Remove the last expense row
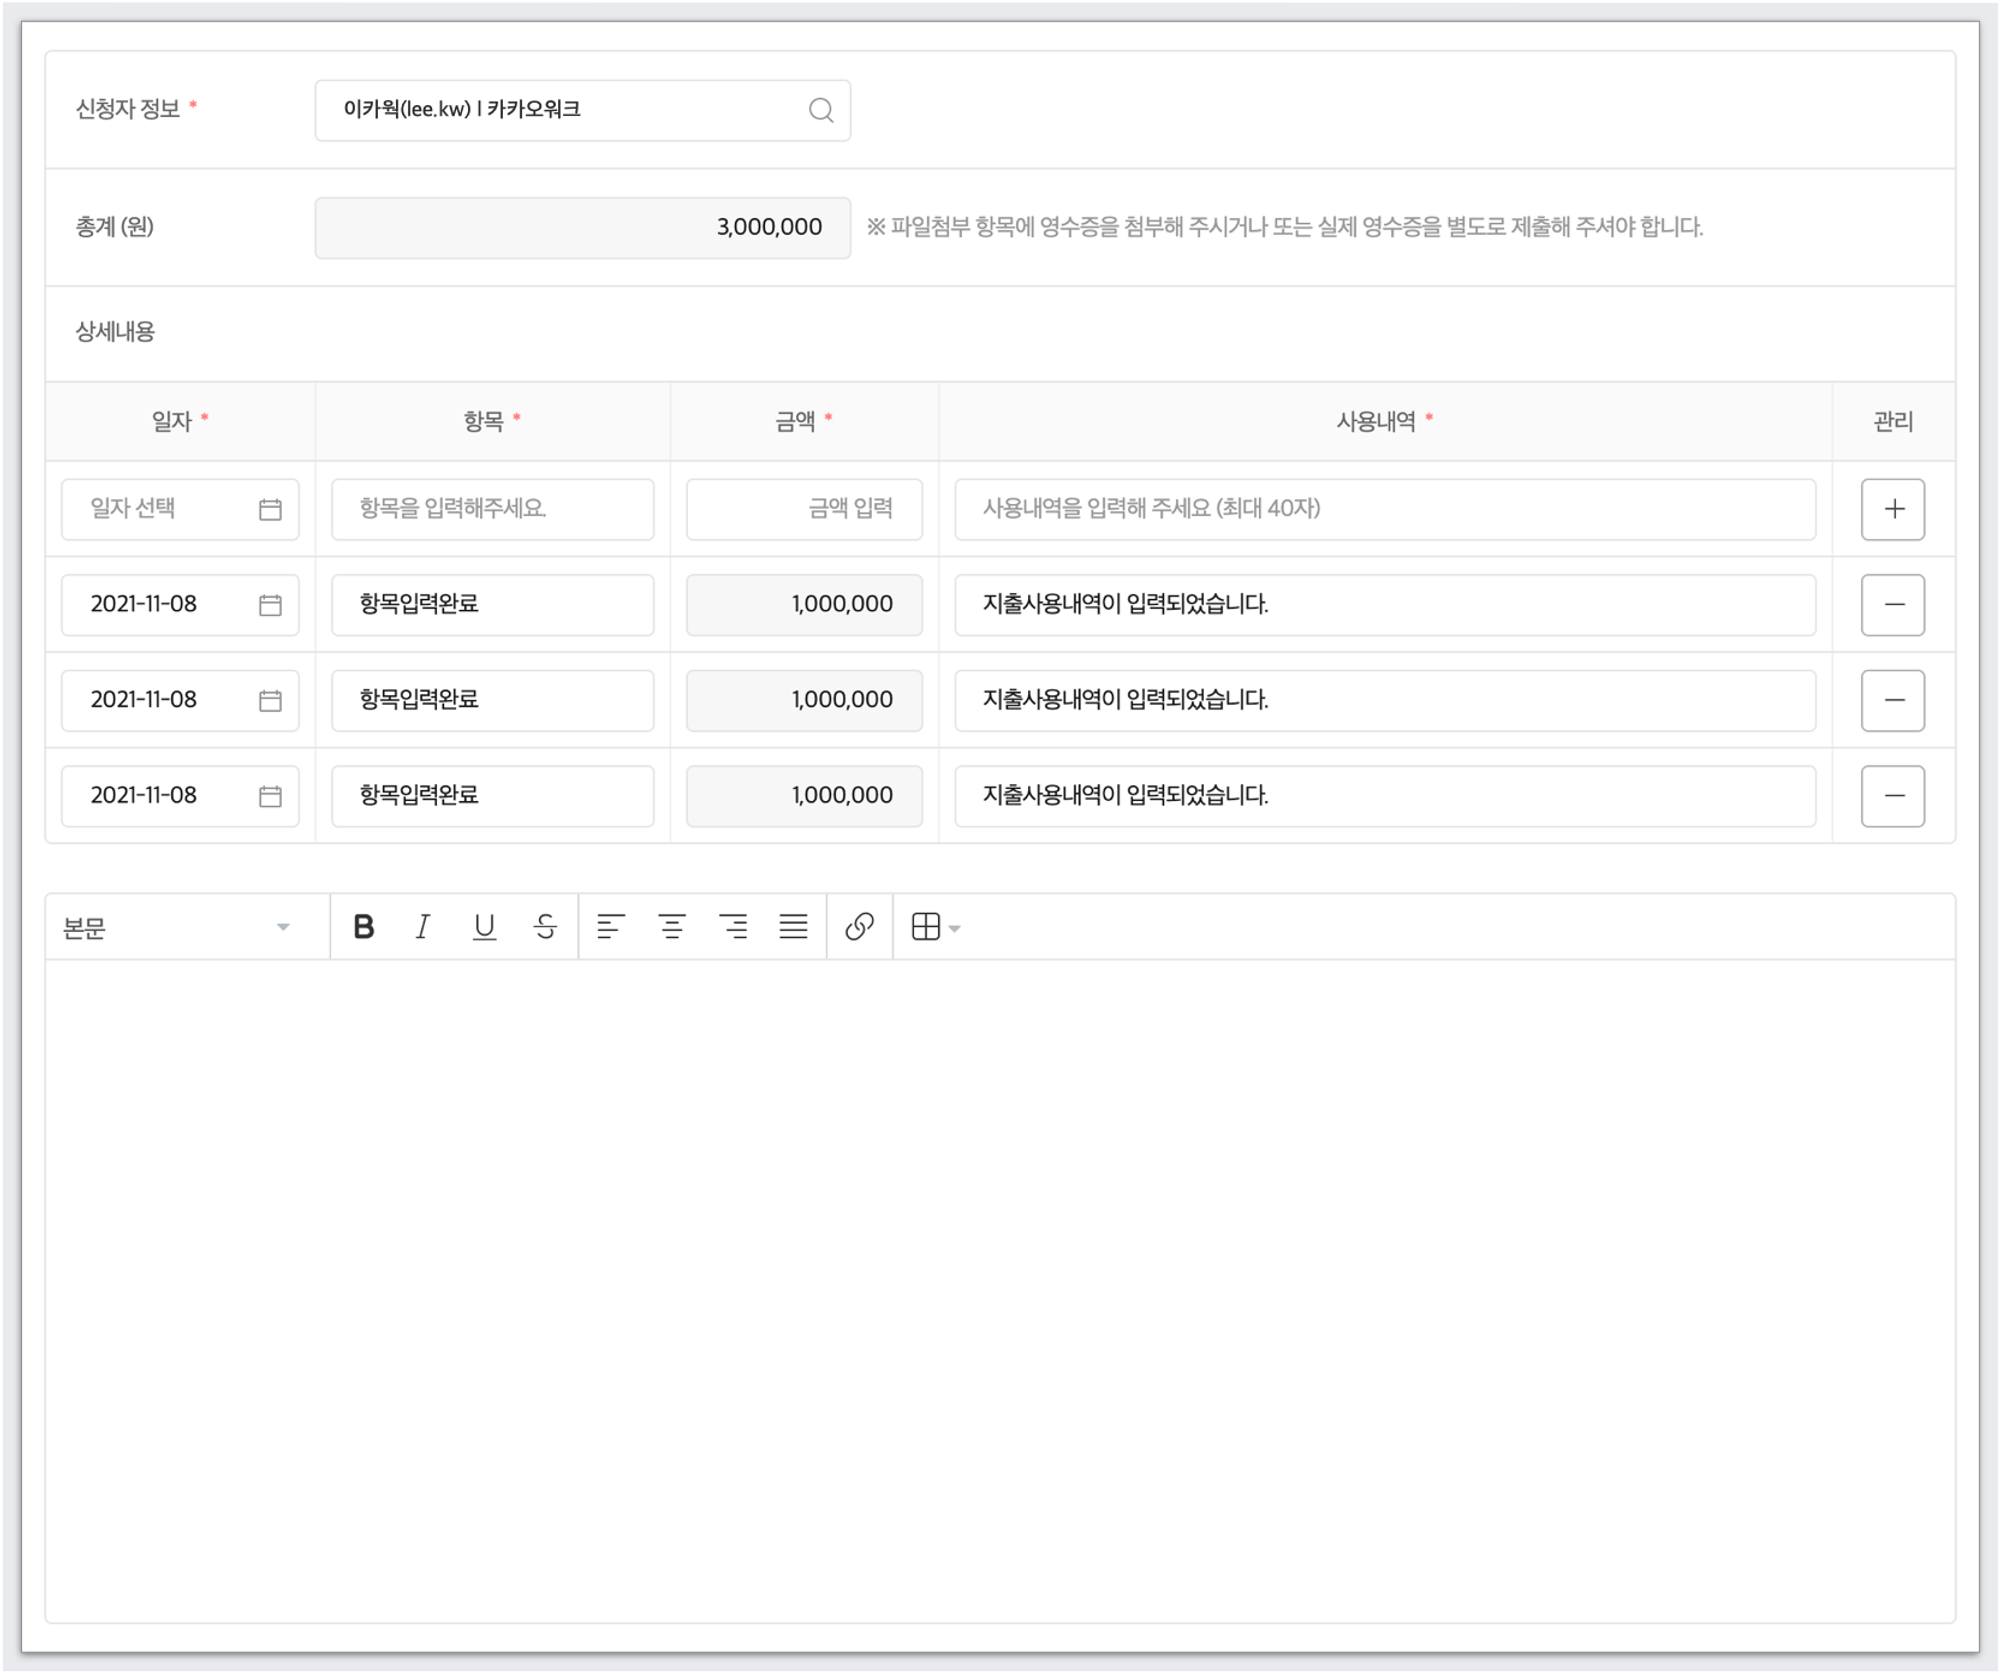Screen dimensions: 2000x1673 [x=1892, y=795]
